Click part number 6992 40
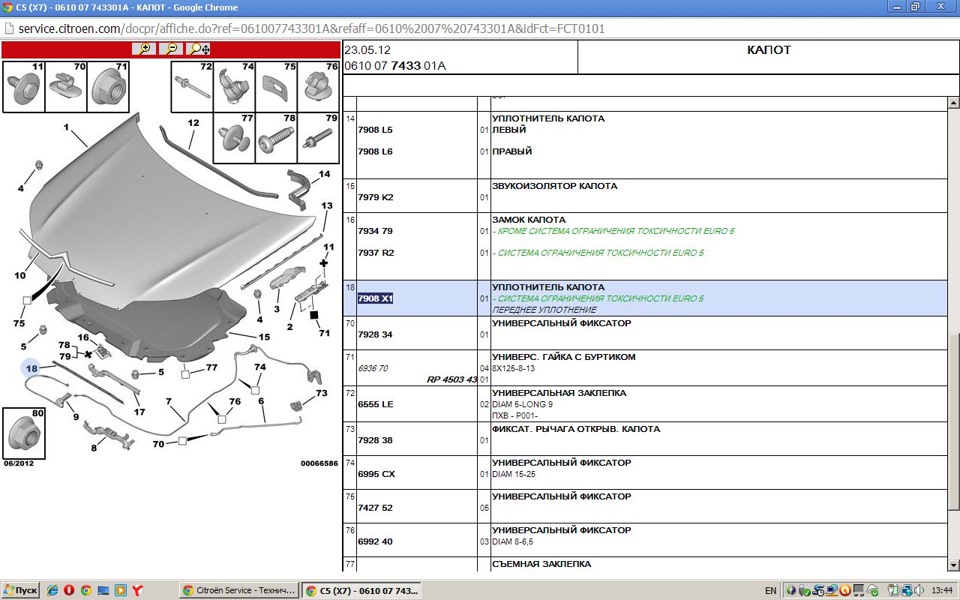This screenshot has width=960, height=600. pyautogui.click(x=375, y=541)
